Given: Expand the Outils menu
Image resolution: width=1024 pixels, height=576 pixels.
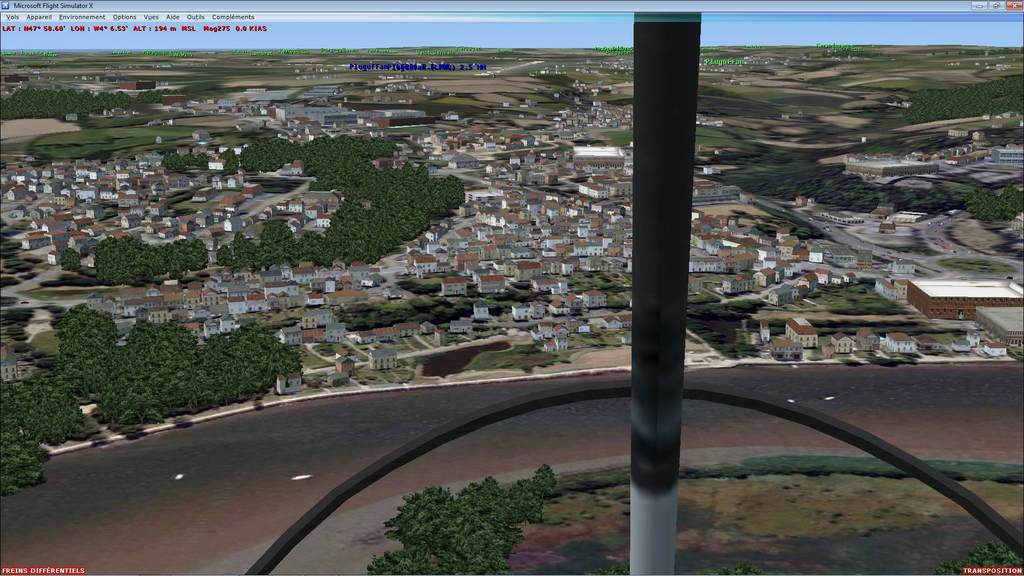Looking at the screenshot, I should pyautogui.click(x=196, y=17).
